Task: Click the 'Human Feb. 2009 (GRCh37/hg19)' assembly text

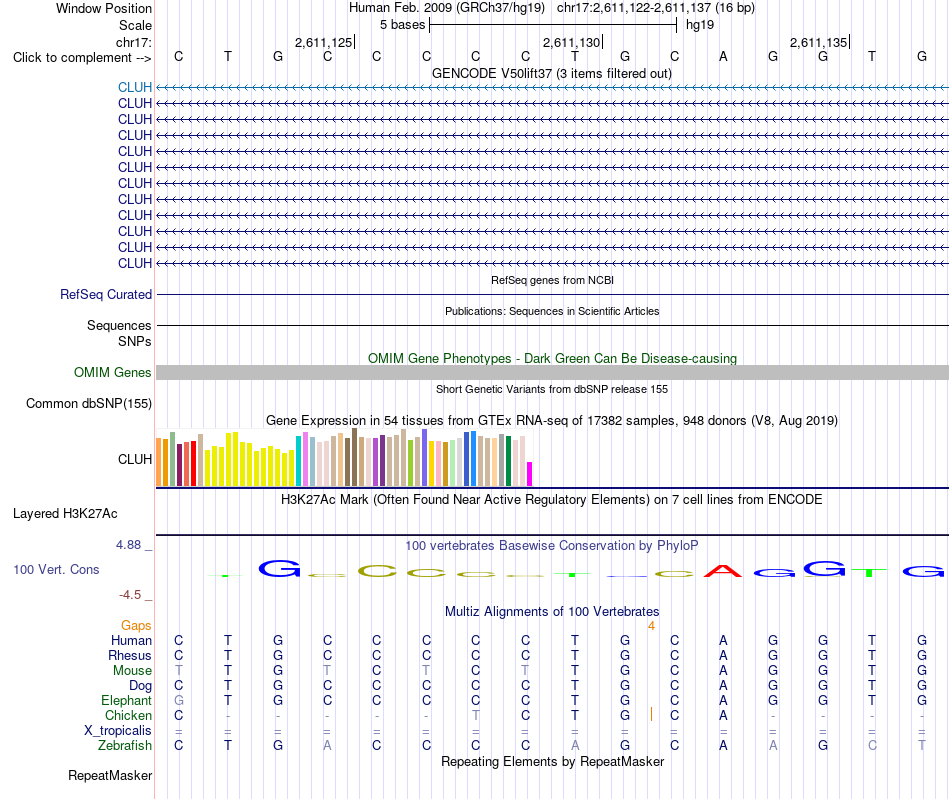Action: pos(447,8)
